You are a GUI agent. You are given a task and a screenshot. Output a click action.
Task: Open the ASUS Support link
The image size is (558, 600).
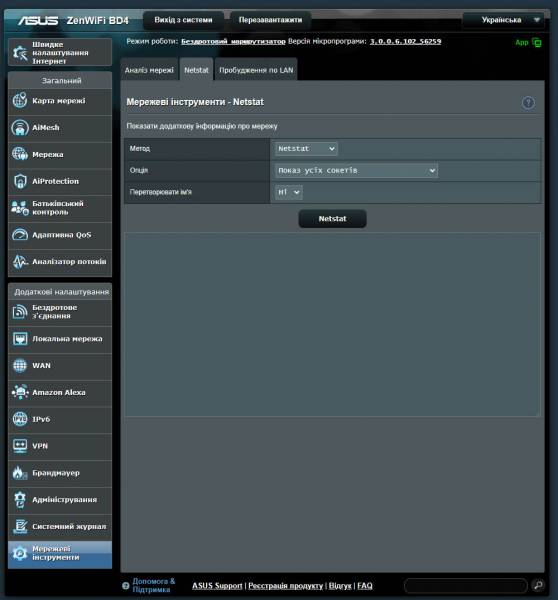(217, 586)
